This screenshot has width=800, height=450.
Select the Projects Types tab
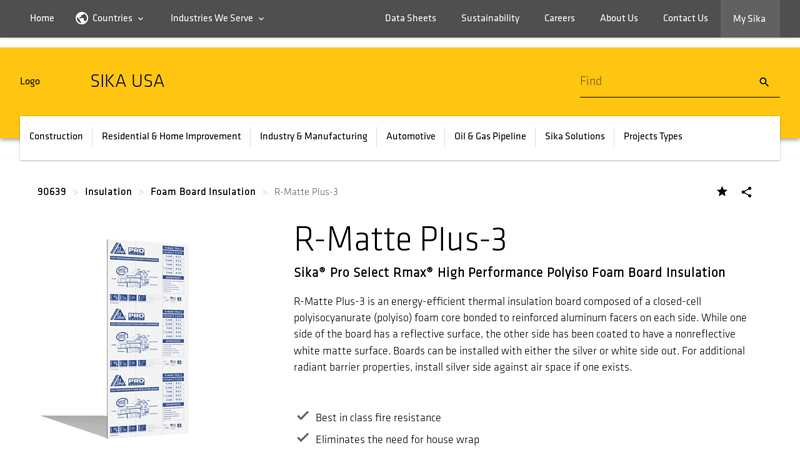(x=653, y=136)
